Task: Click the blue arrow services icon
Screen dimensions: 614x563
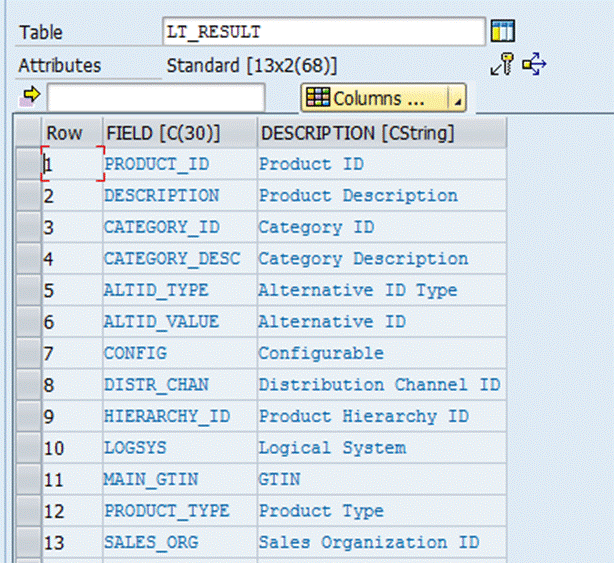Action: (x=535, y=64)
